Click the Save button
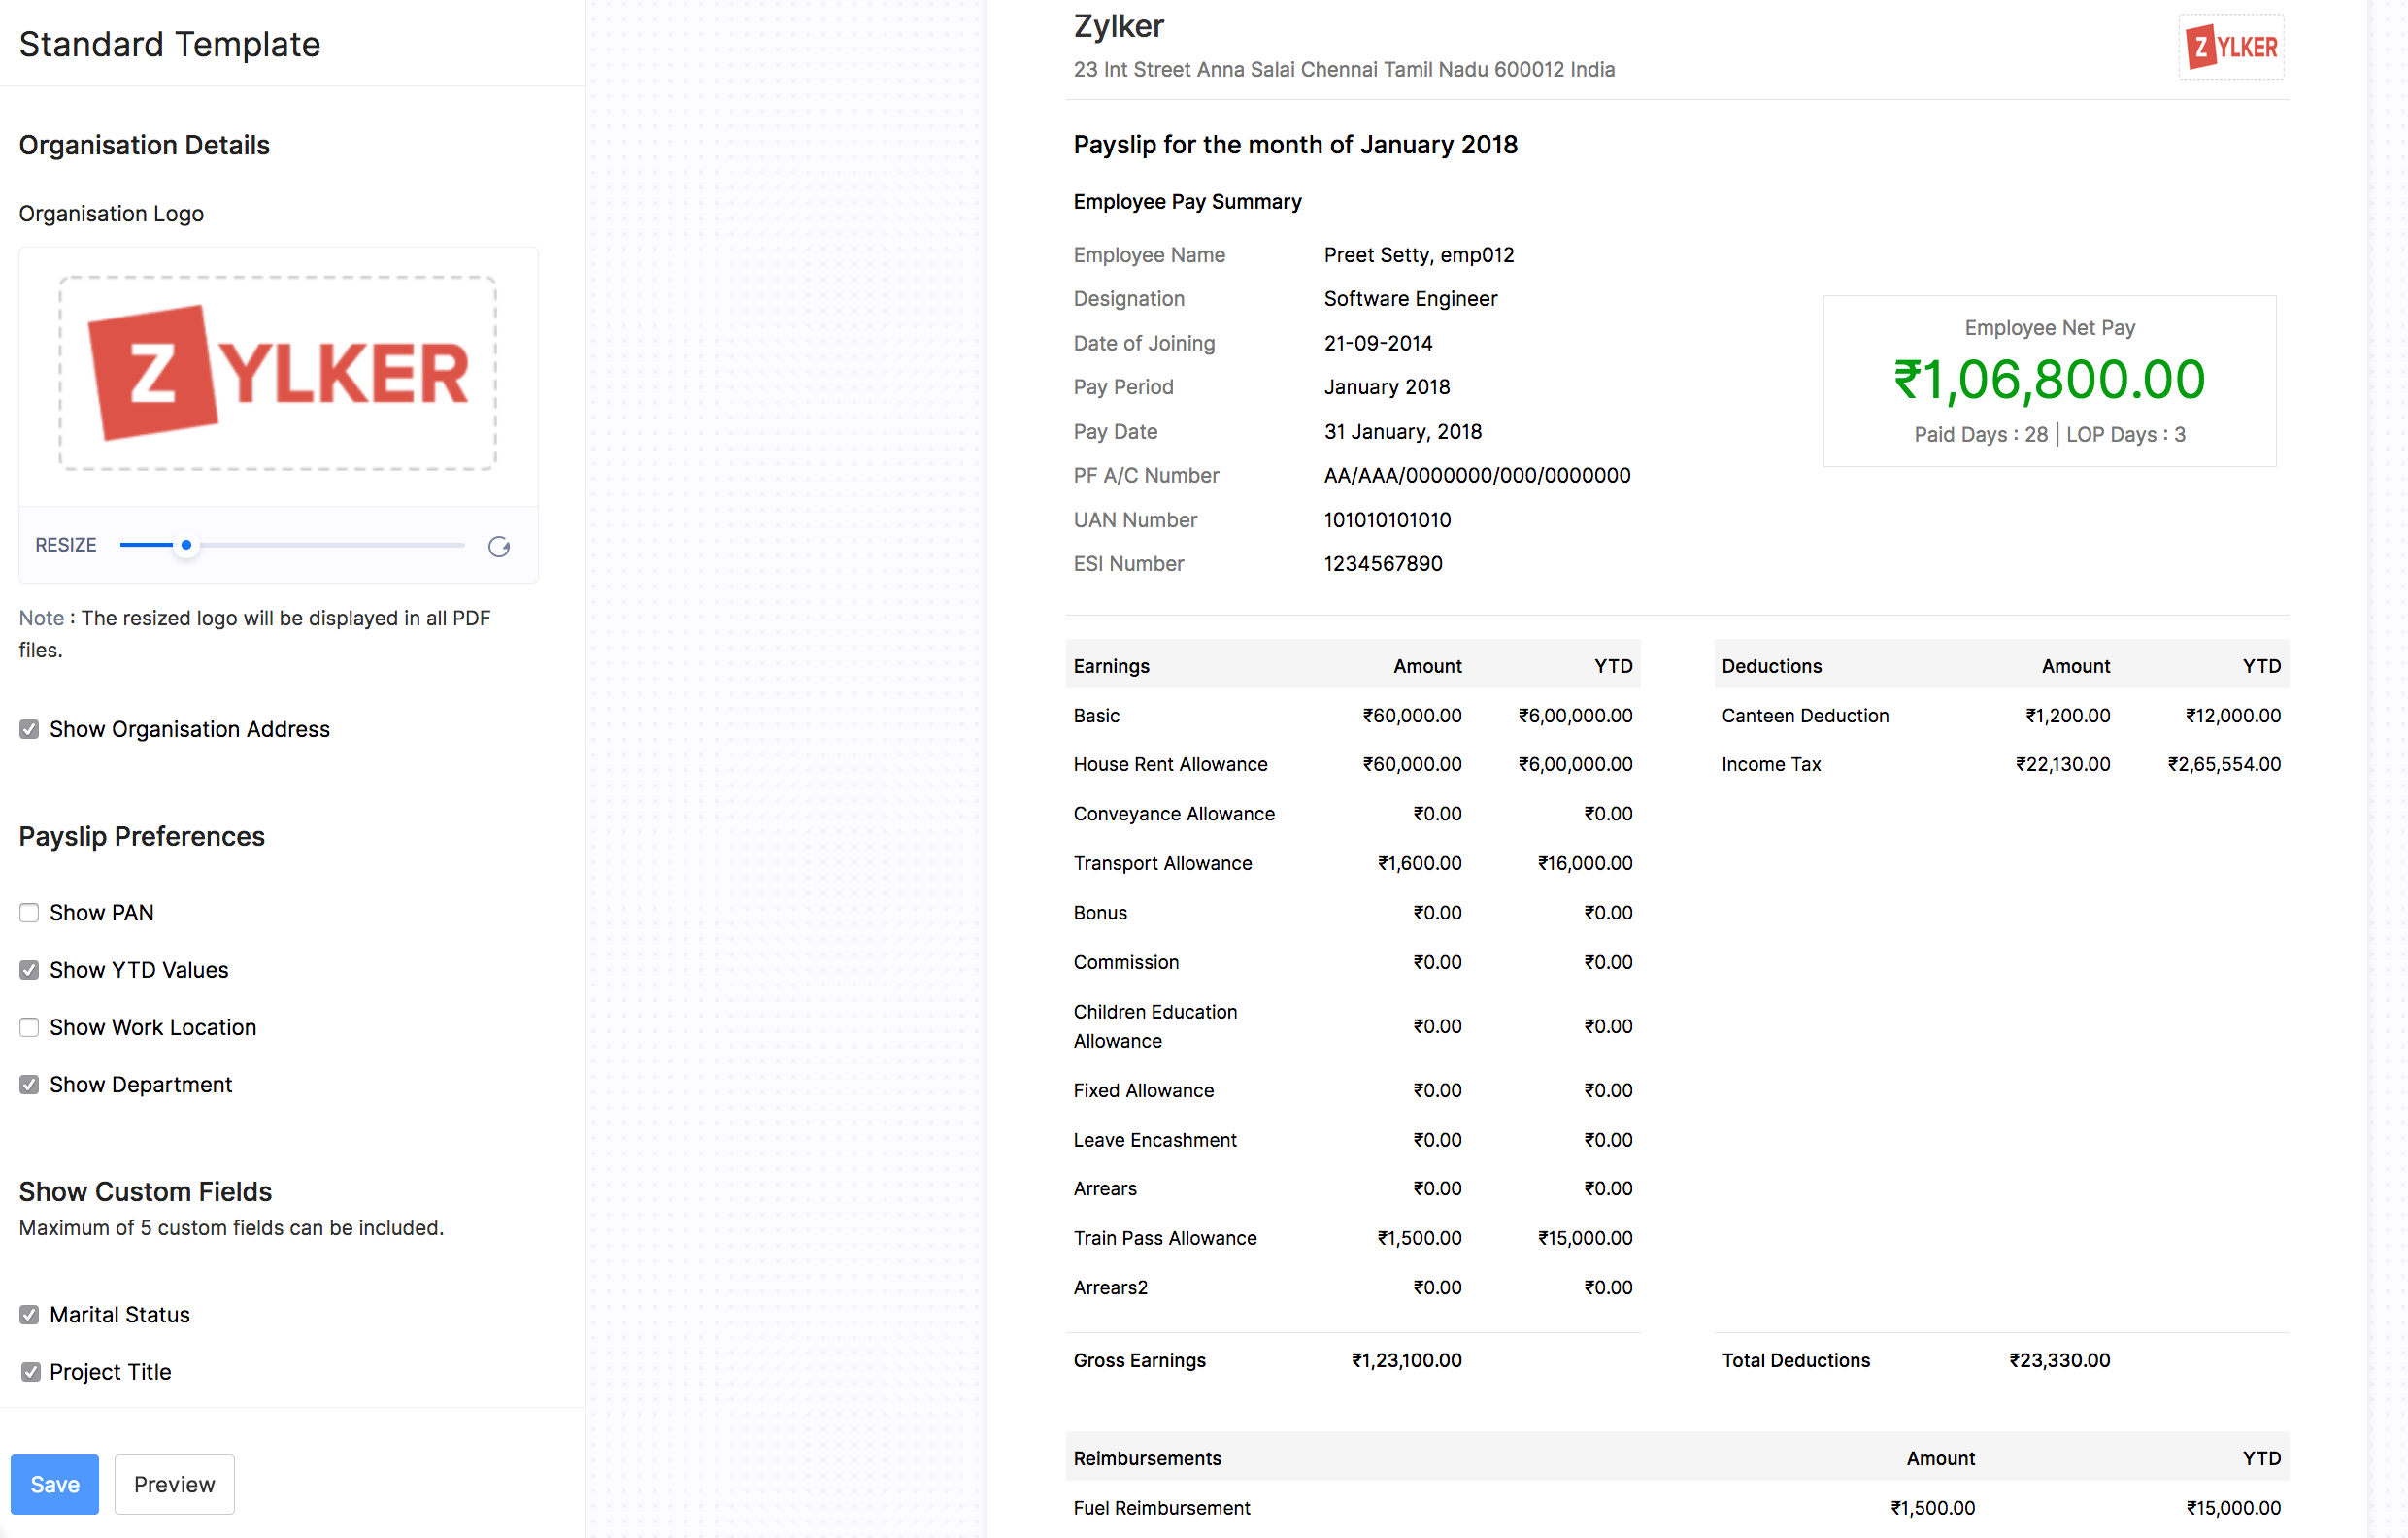 click(54, 1484)
